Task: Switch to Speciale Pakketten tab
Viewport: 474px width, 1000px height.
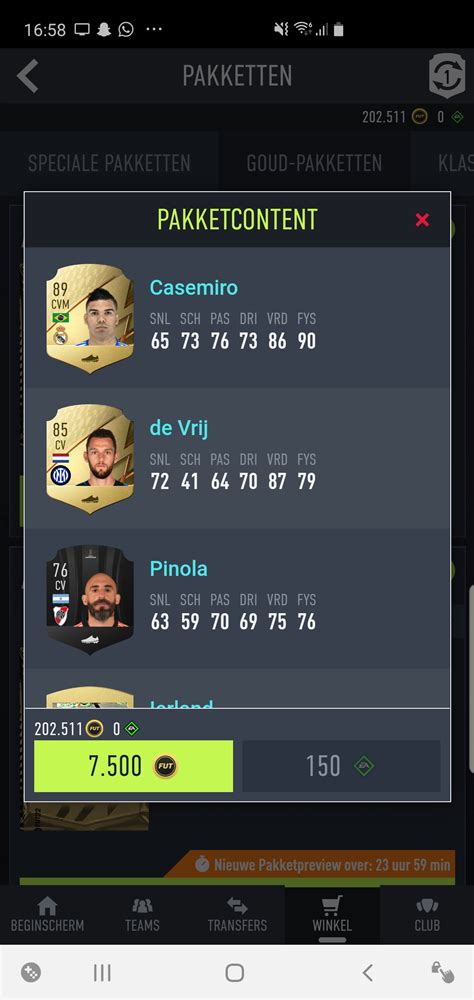Action: click(x=109, y=163)
